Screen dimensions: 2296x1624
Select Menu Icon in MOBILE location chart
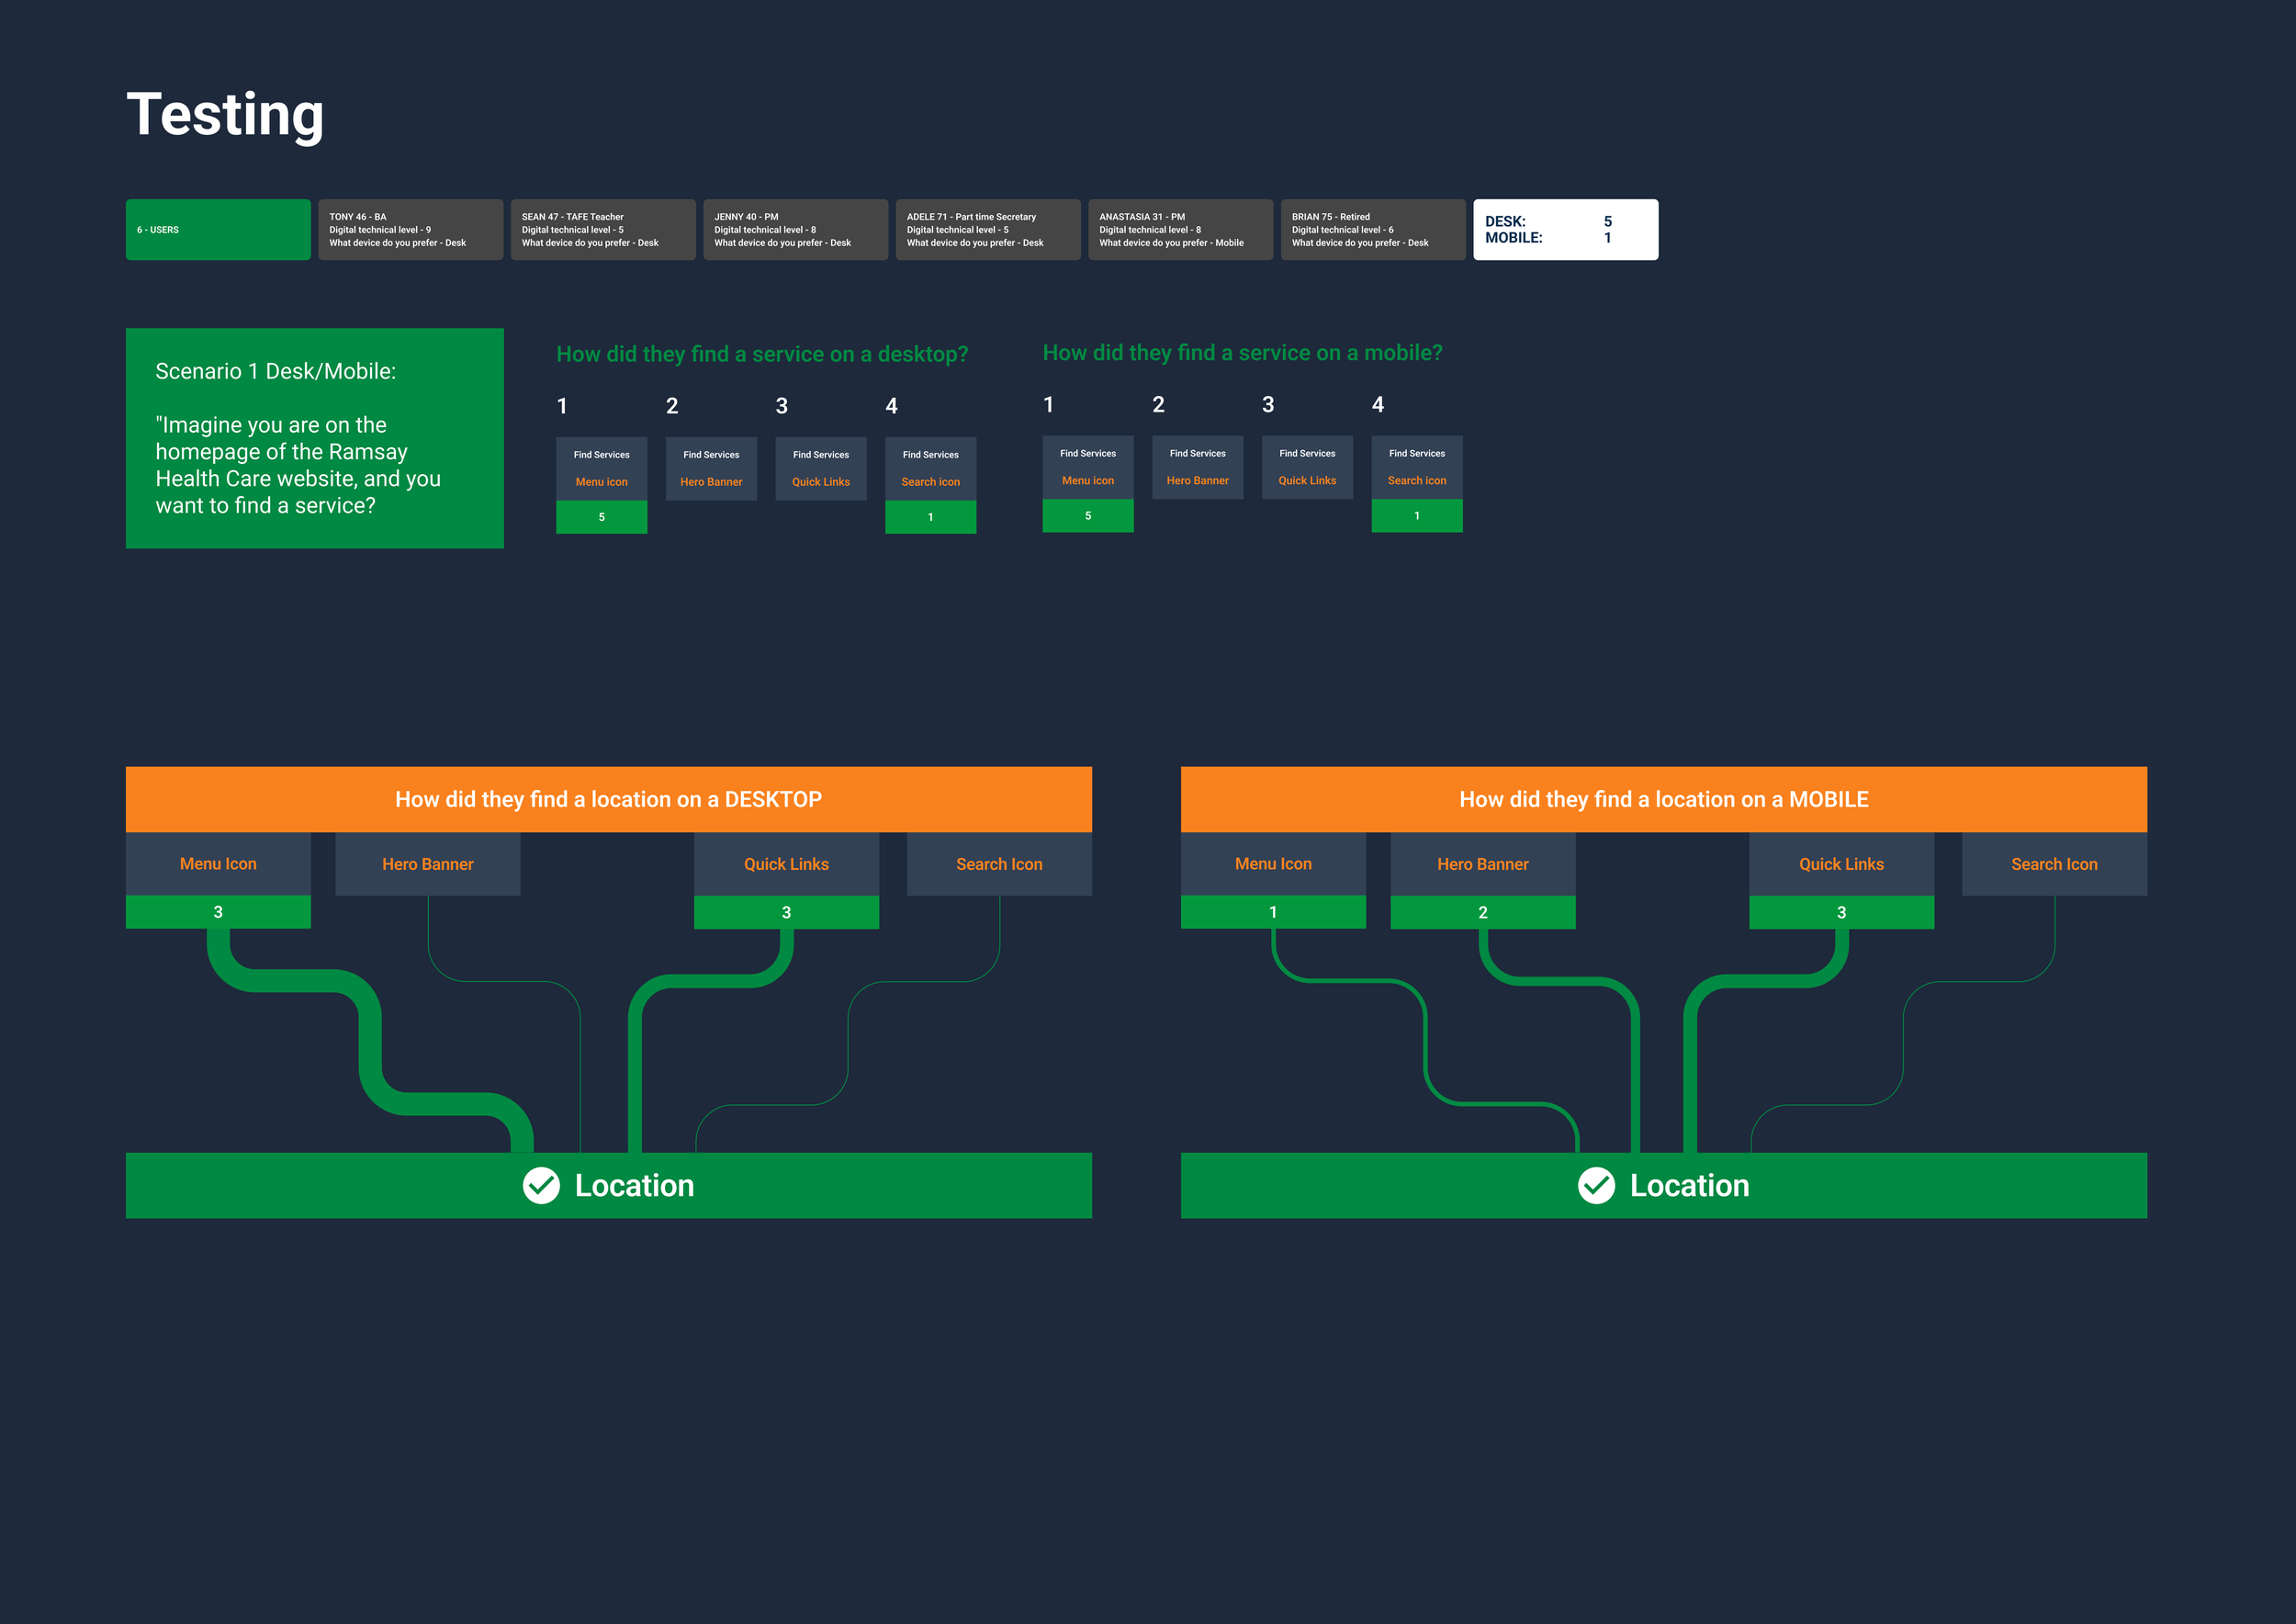tap(1273, 864)
